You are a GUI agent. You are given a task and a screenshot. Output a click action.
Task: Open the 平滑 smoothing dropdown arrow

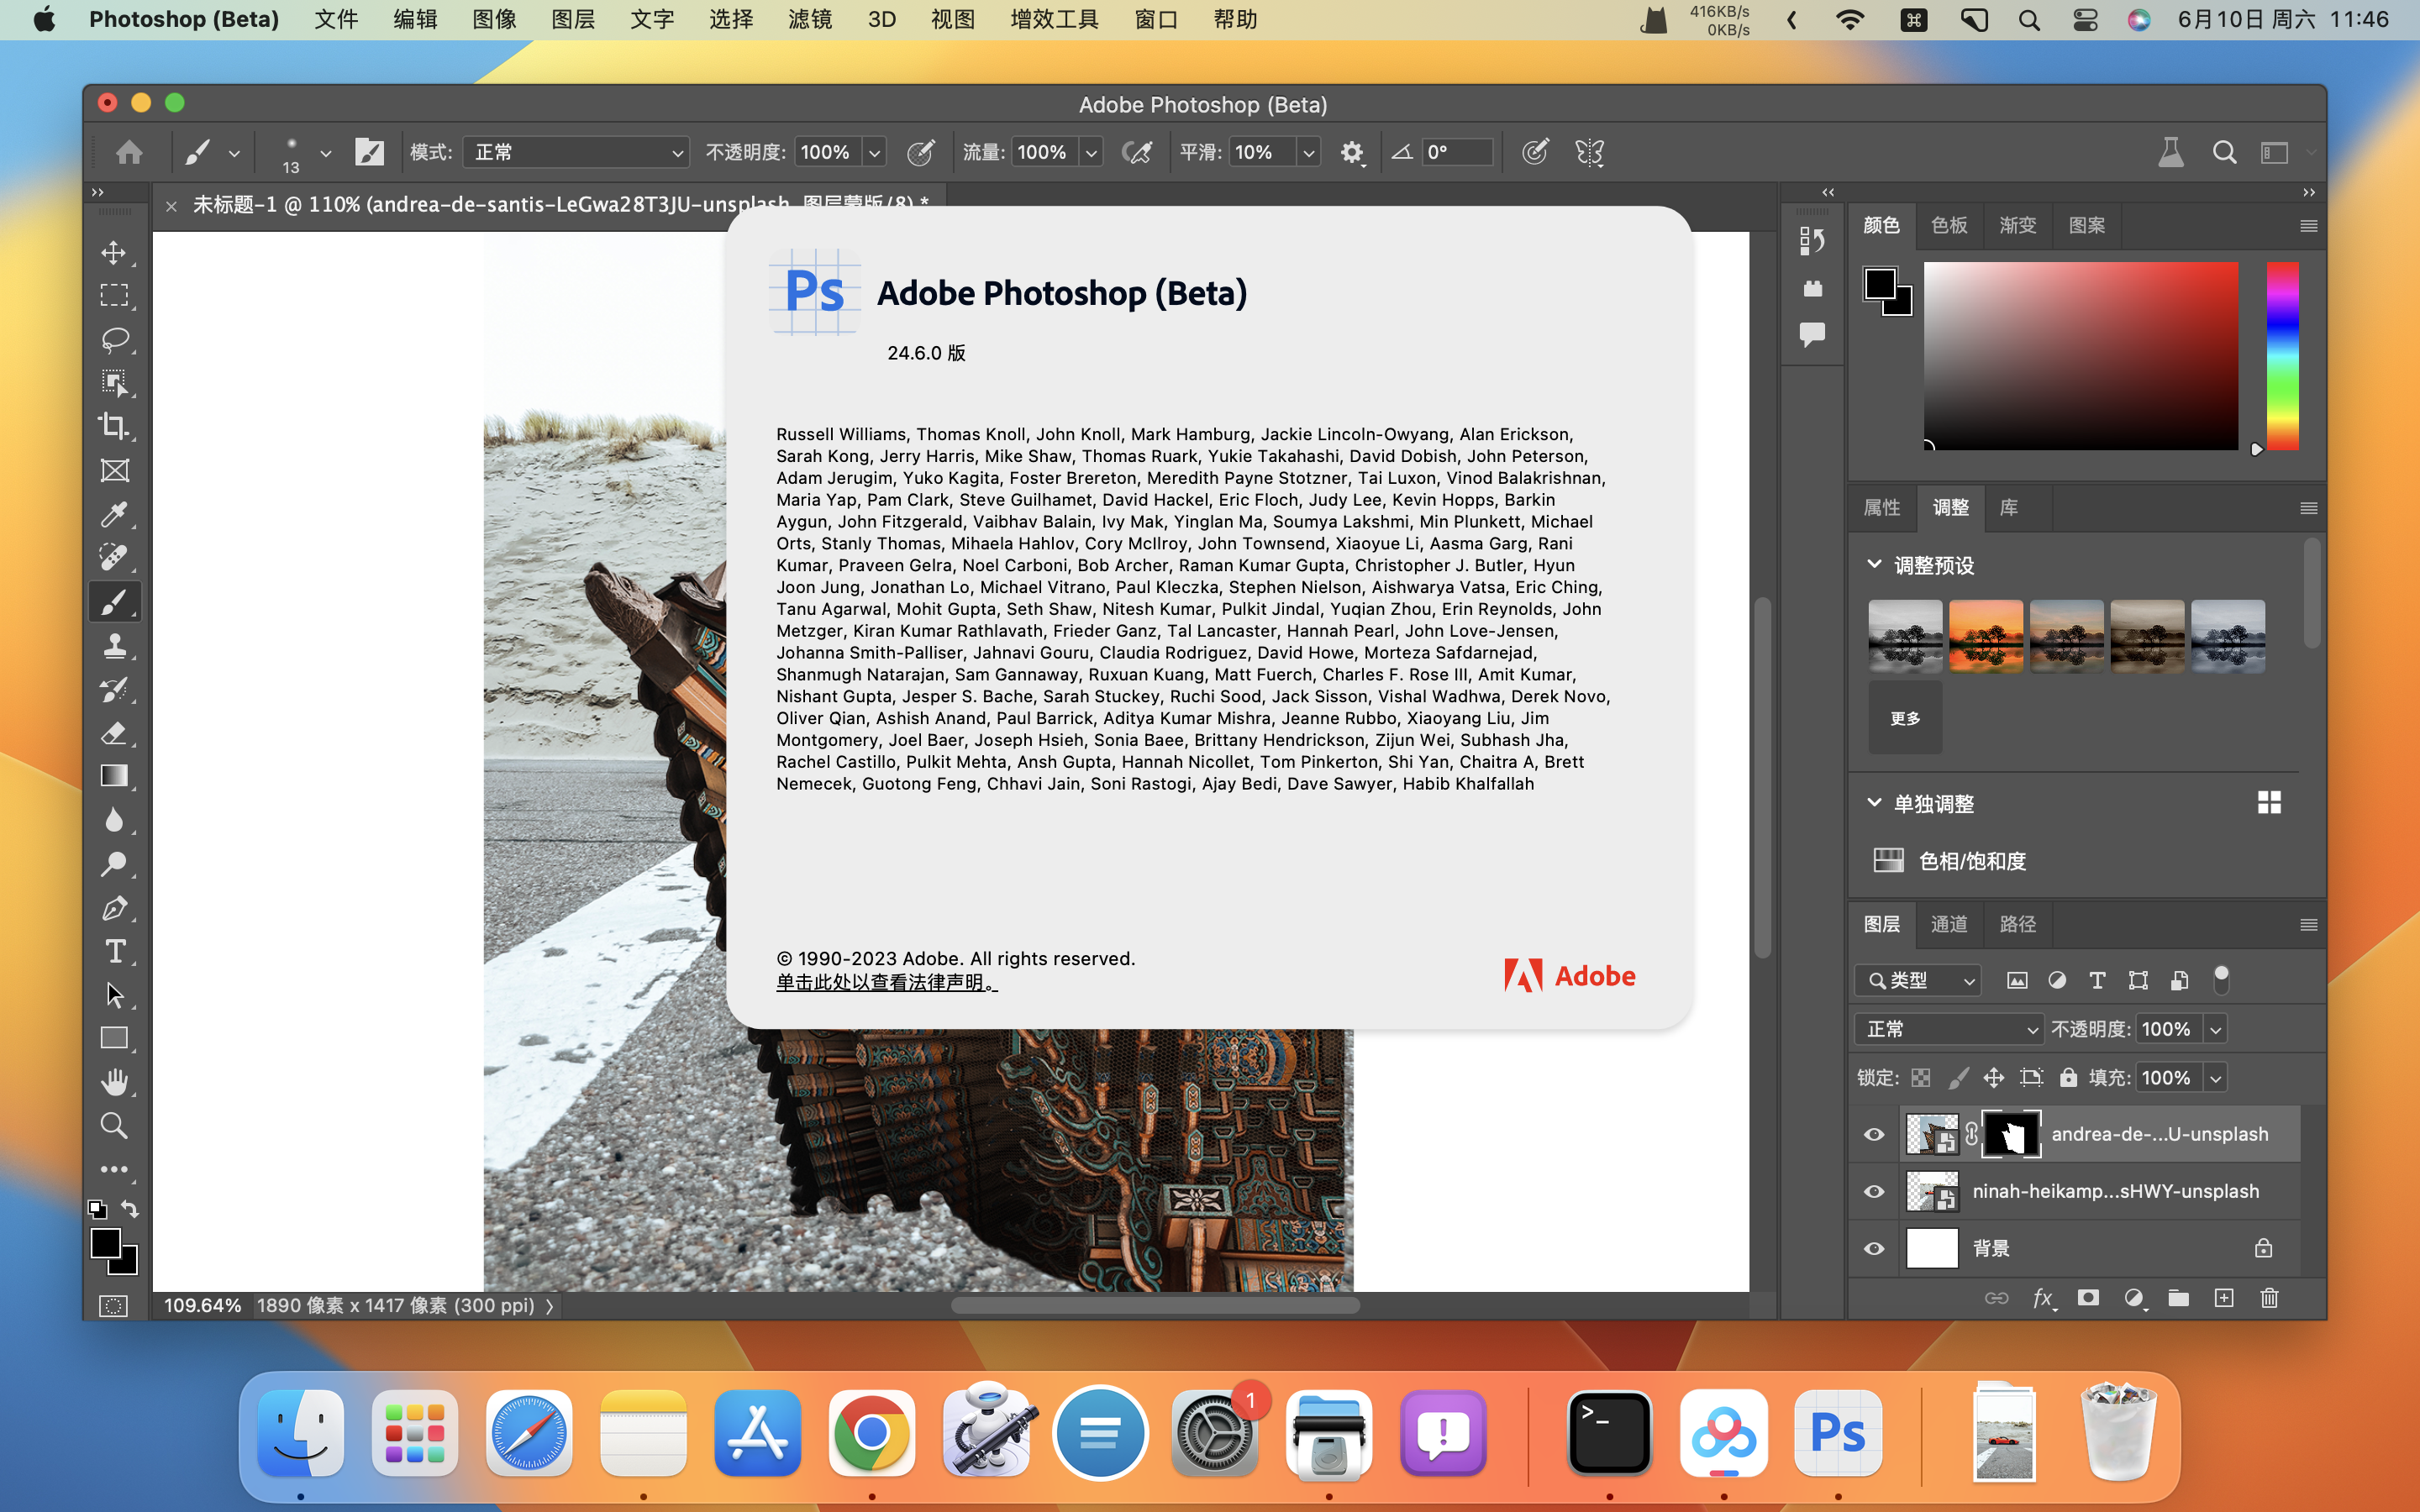[x=1308, y=152]
